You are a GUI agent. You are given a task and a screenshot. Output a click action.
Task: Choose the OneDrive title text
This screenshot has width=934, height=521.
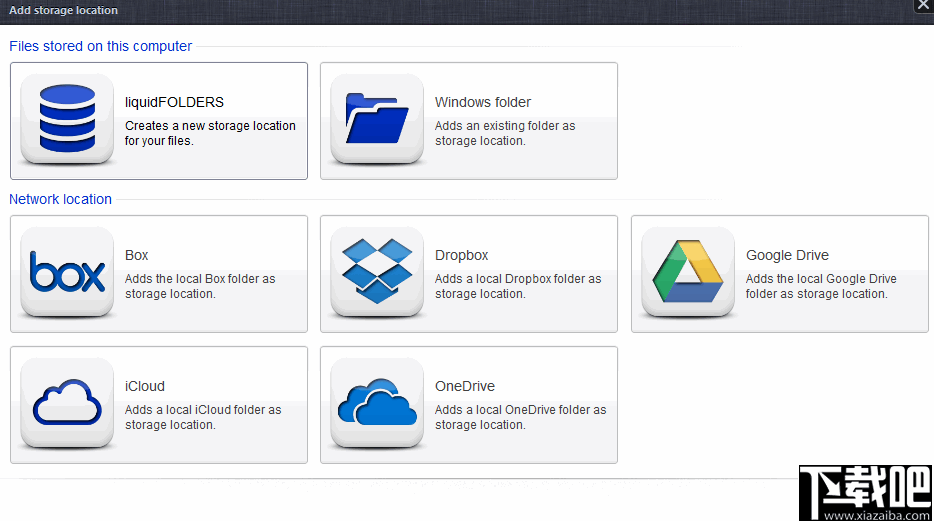click(465, 386)
